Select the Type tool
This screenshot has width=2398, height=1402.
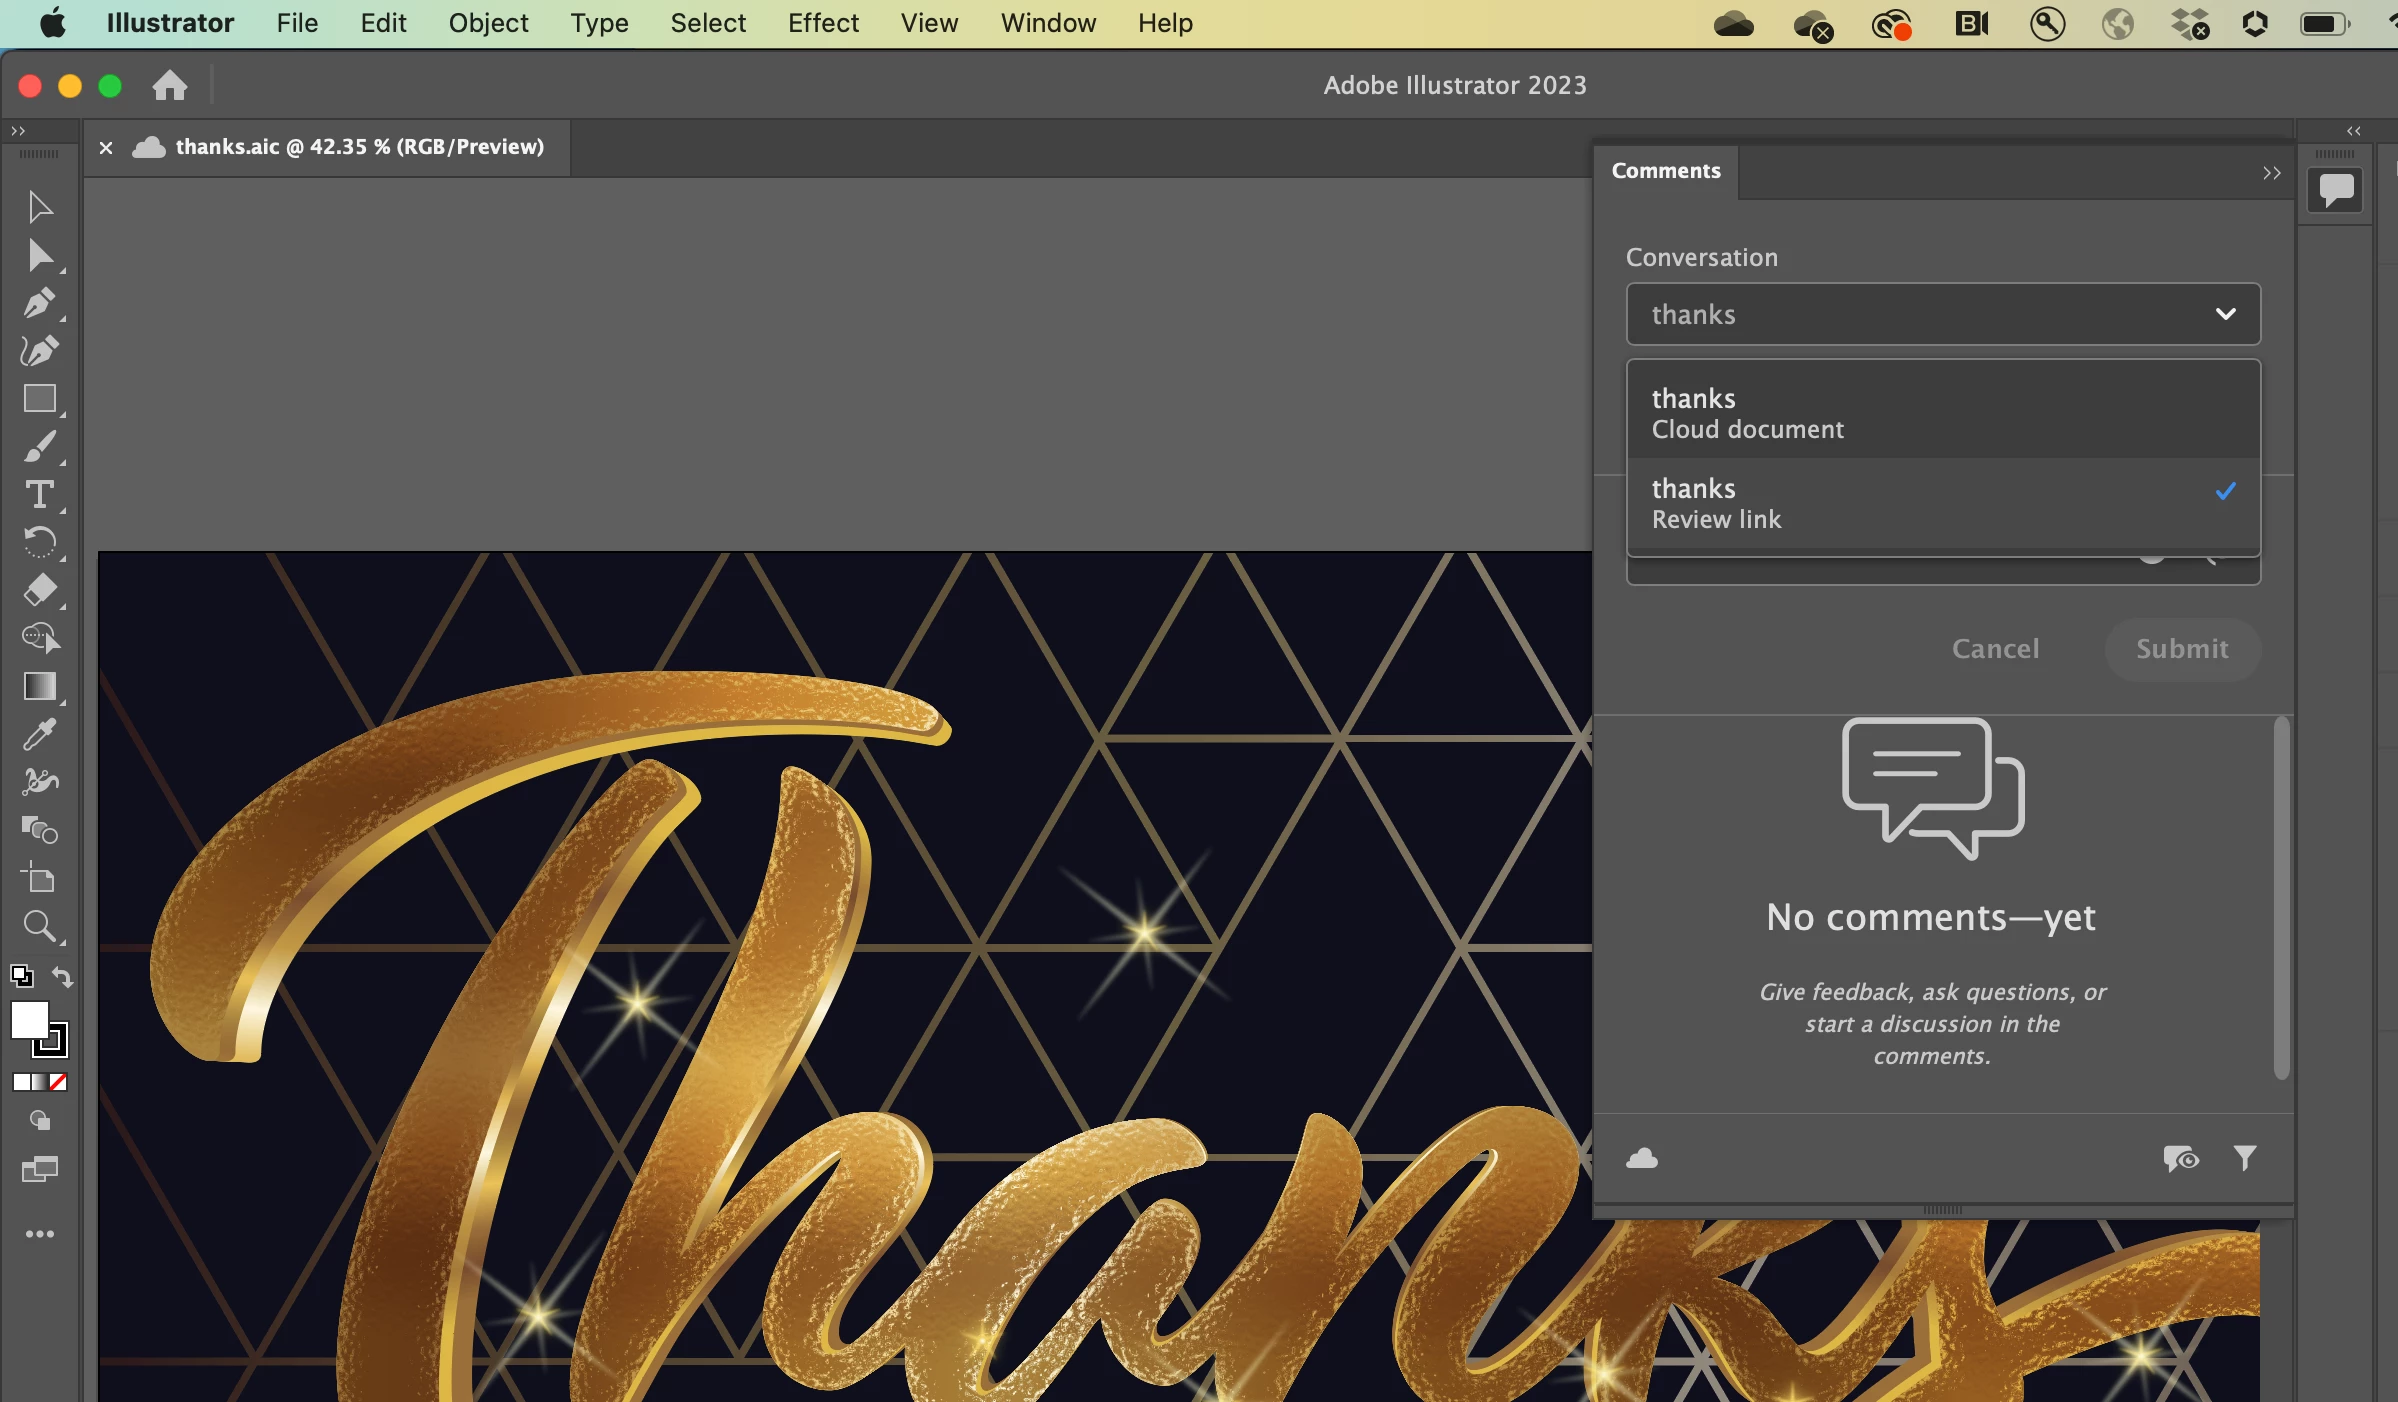pyautogui.click(x=40, y=495)
